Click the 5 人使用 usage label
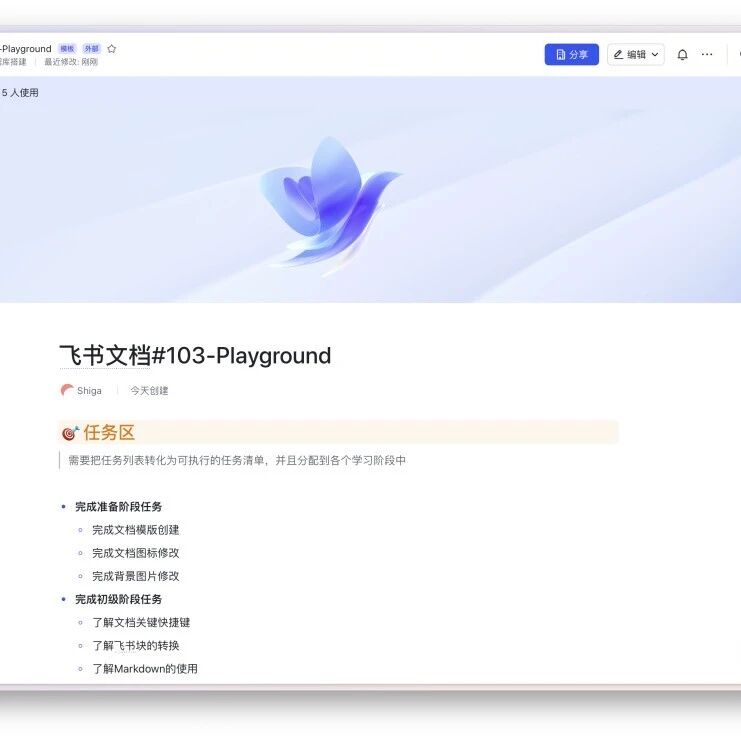The width and height of the screenshot is (741, 741). [20, 93]
